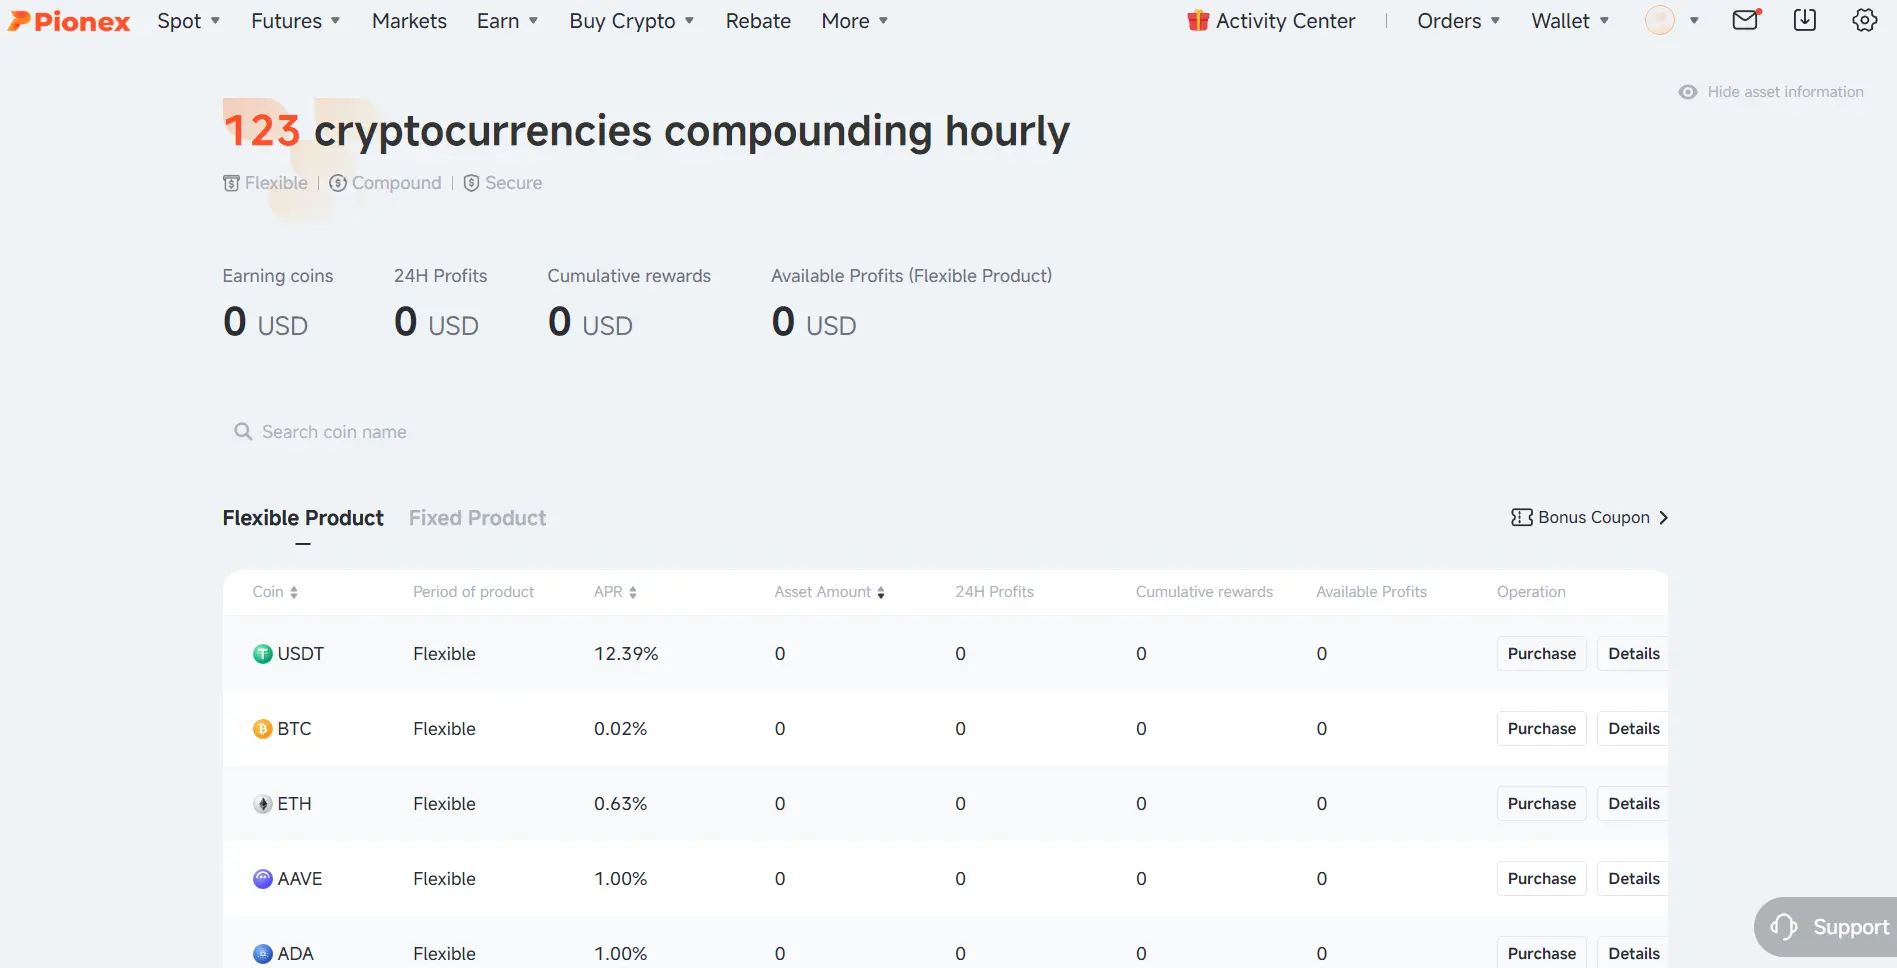Click the Secure shield icon

point(471,183)
